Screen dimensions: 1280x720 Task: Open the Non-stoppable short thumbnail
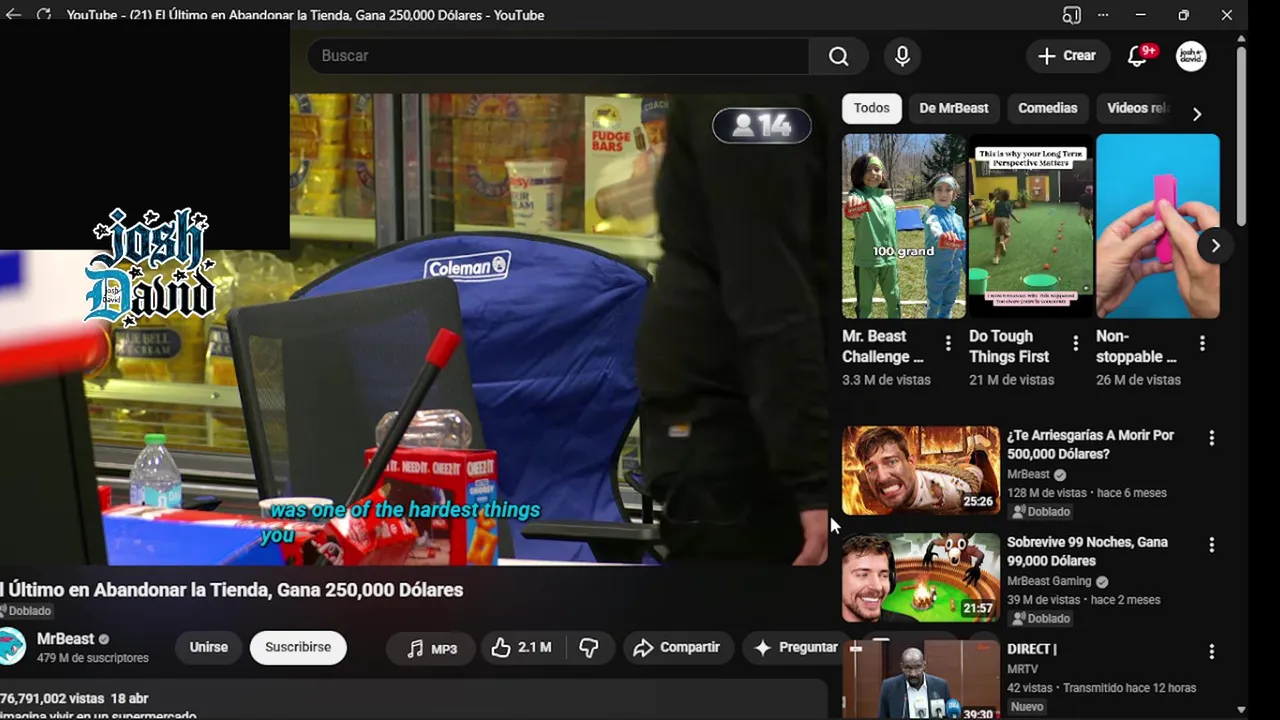click(x=1157, y=226)
